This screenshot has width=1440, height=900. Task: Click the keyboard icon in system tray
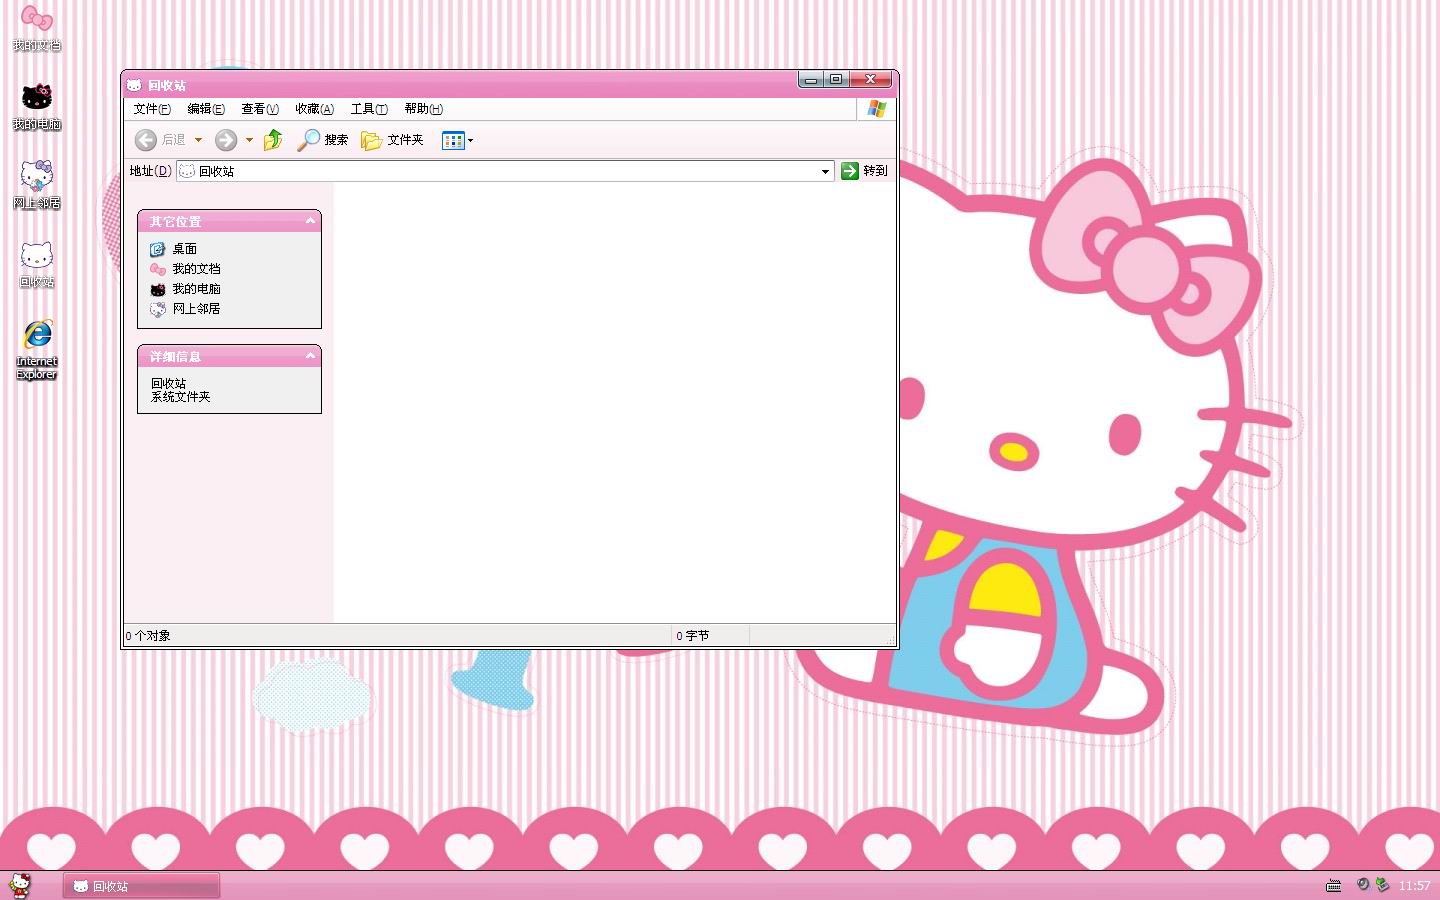pos(1333,885)
